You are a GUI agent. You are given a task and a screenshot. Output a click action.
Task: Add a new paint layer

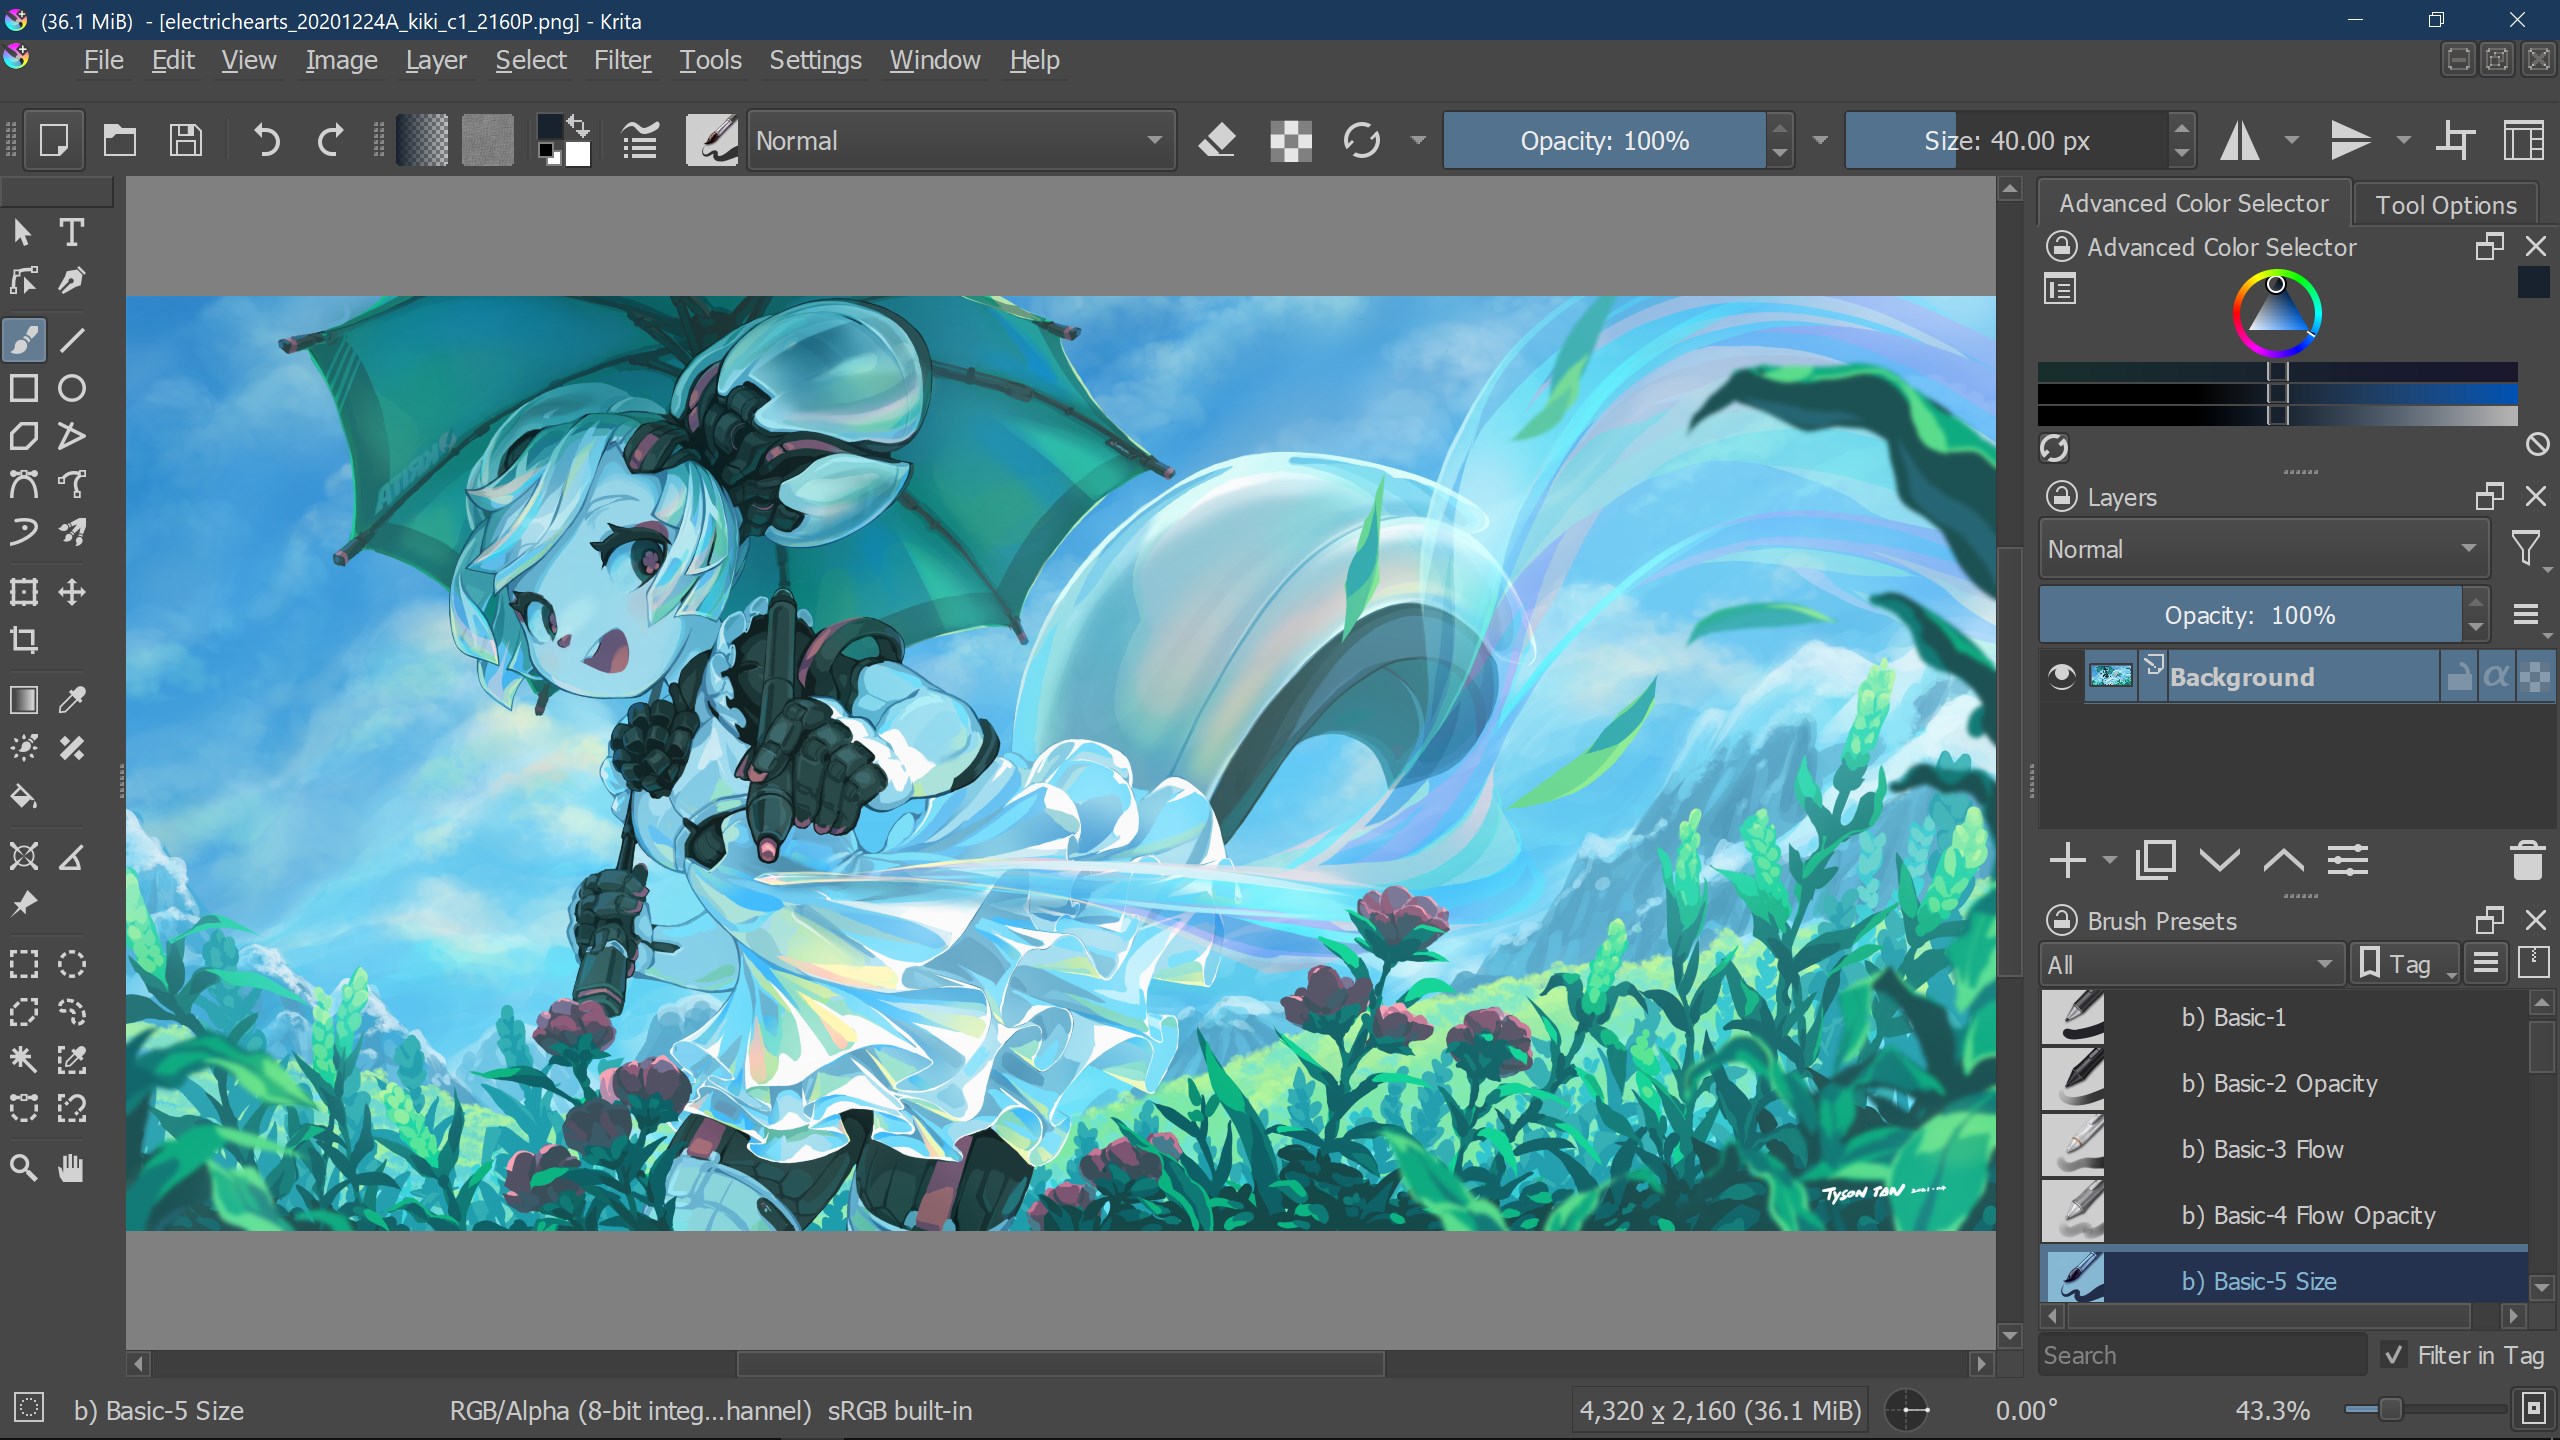tap(2068, 860)
